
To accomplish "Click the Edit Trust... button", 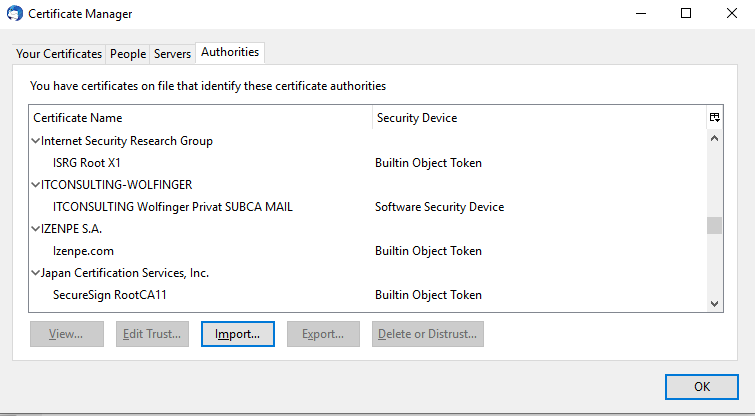I will (x=152, y=334).
